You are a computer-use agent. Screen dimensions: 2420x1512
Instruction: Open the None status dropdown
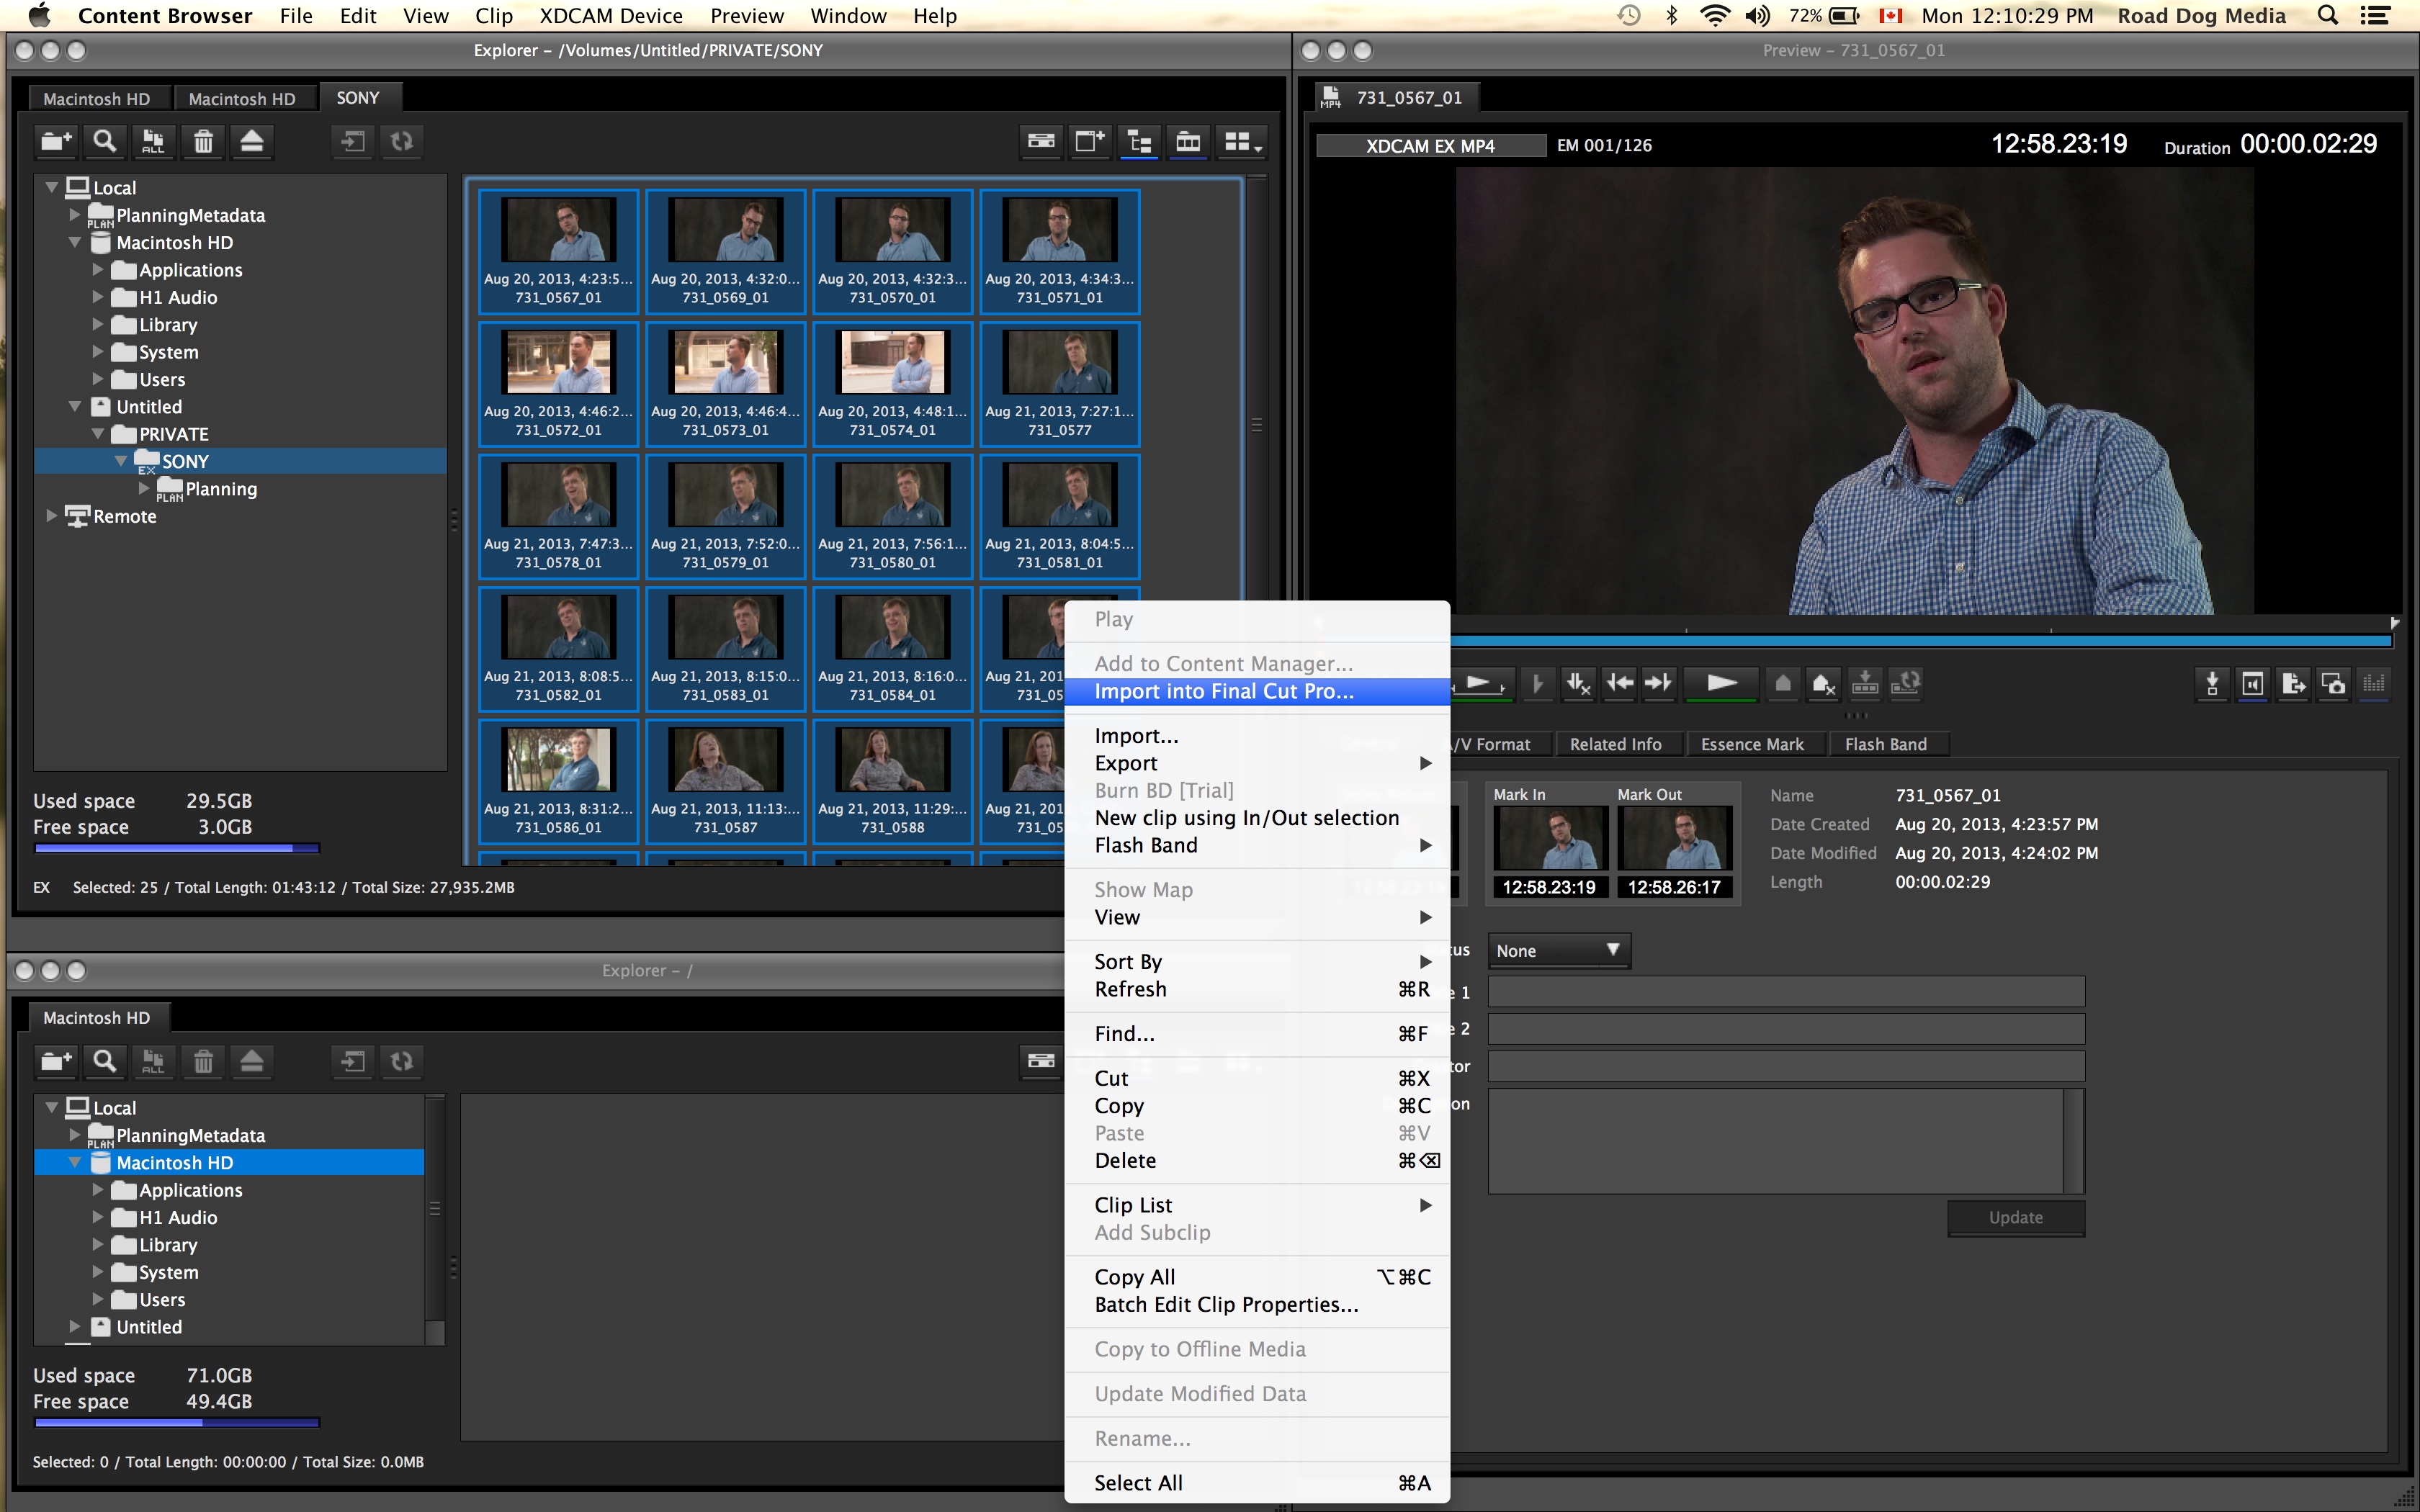[x=1559, y=951]
